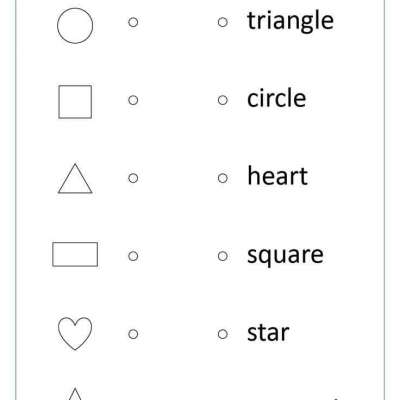Image resolution: width=400 pixels, height=400 pixels.
Task: Click the word heart
Action: tap(277, 175)
